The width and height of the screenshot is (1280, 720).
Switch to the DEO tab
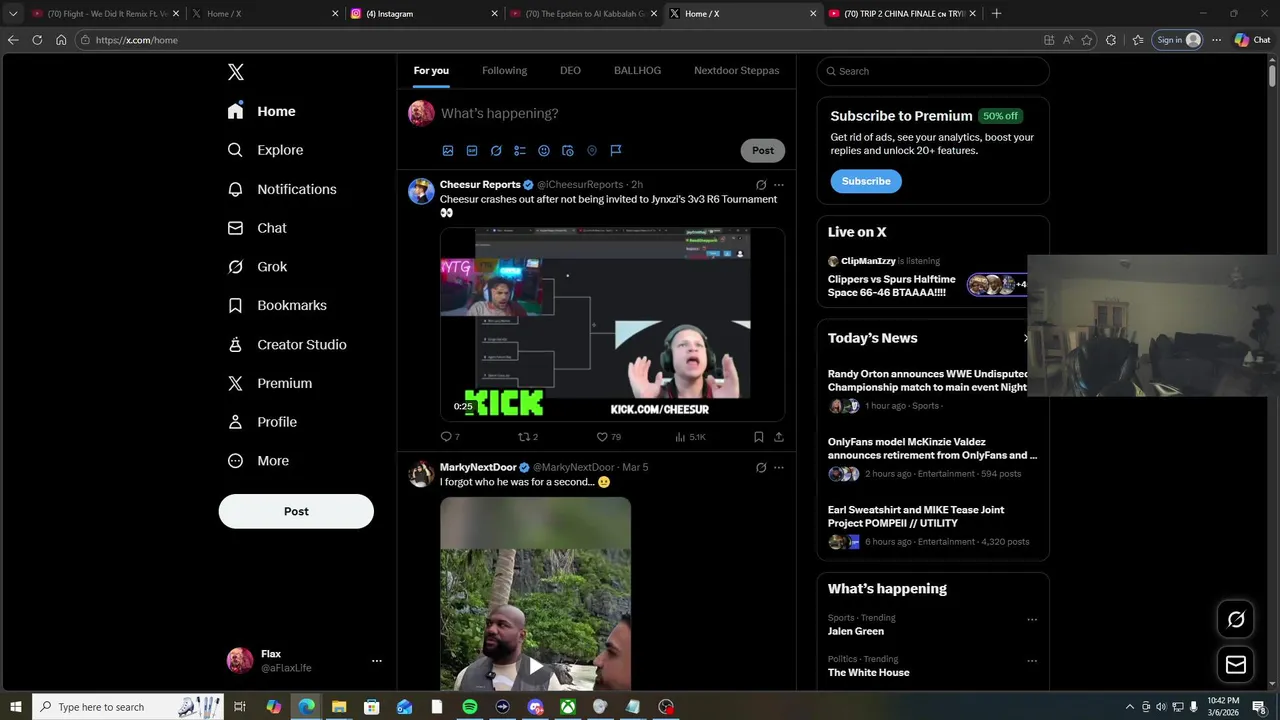[570, 70]
